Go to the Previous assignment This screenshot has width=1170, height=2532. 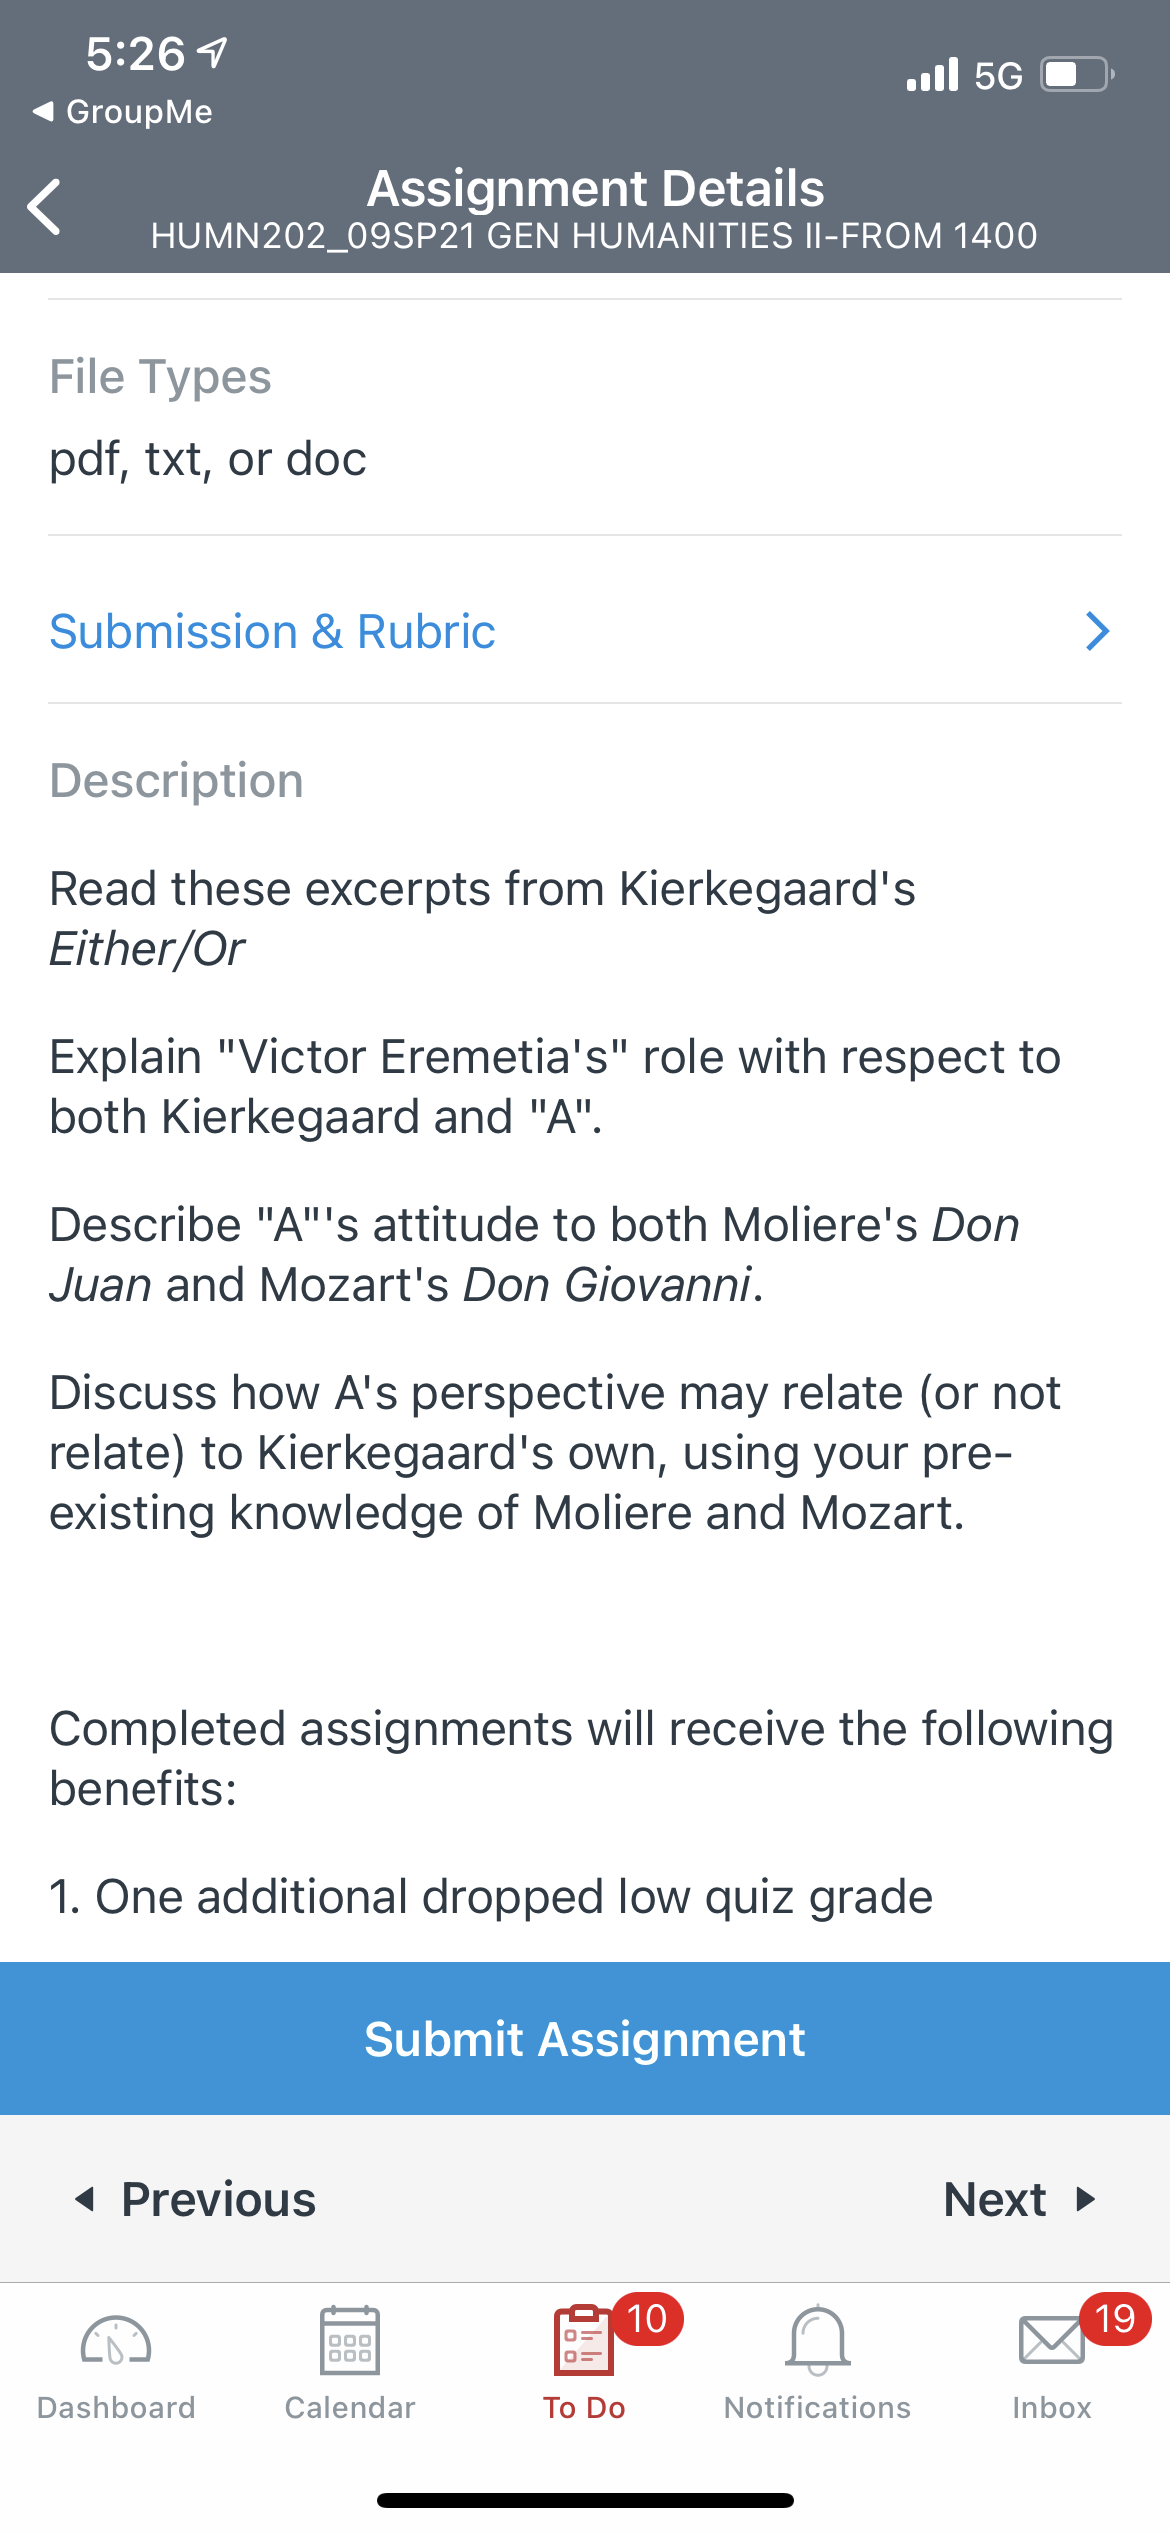(x=195, y=2199)
